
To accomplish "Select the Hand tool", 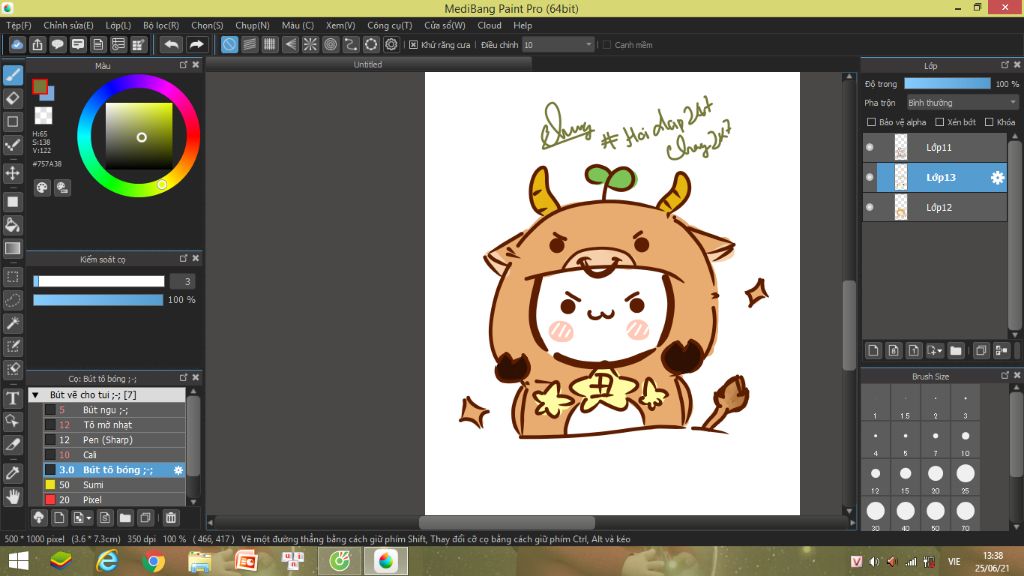I will 12,497.
